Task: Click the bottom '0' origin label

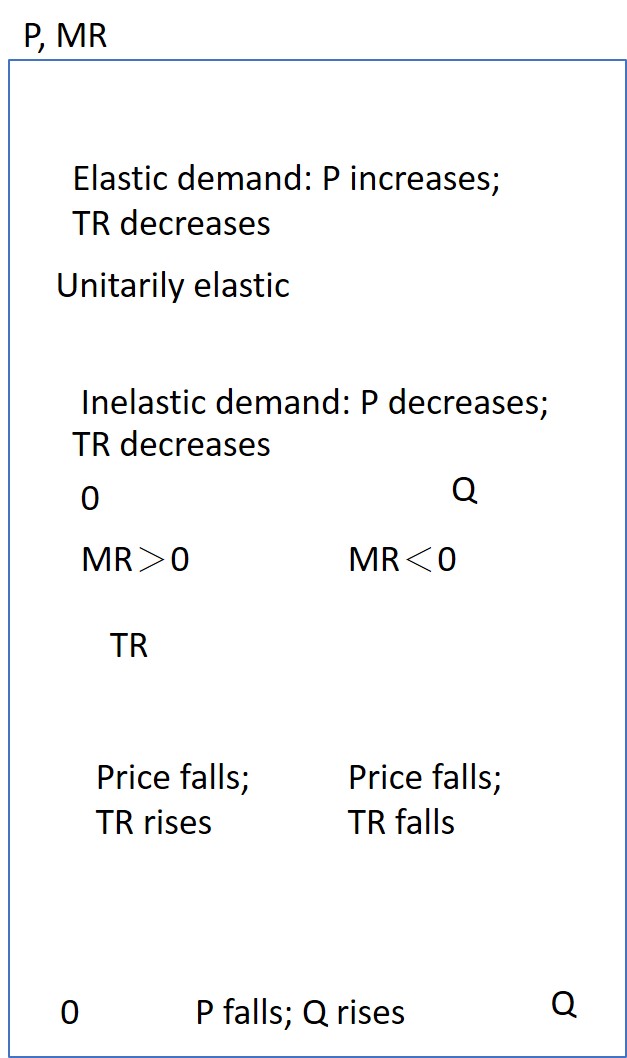Action: tap(70, 1013)
